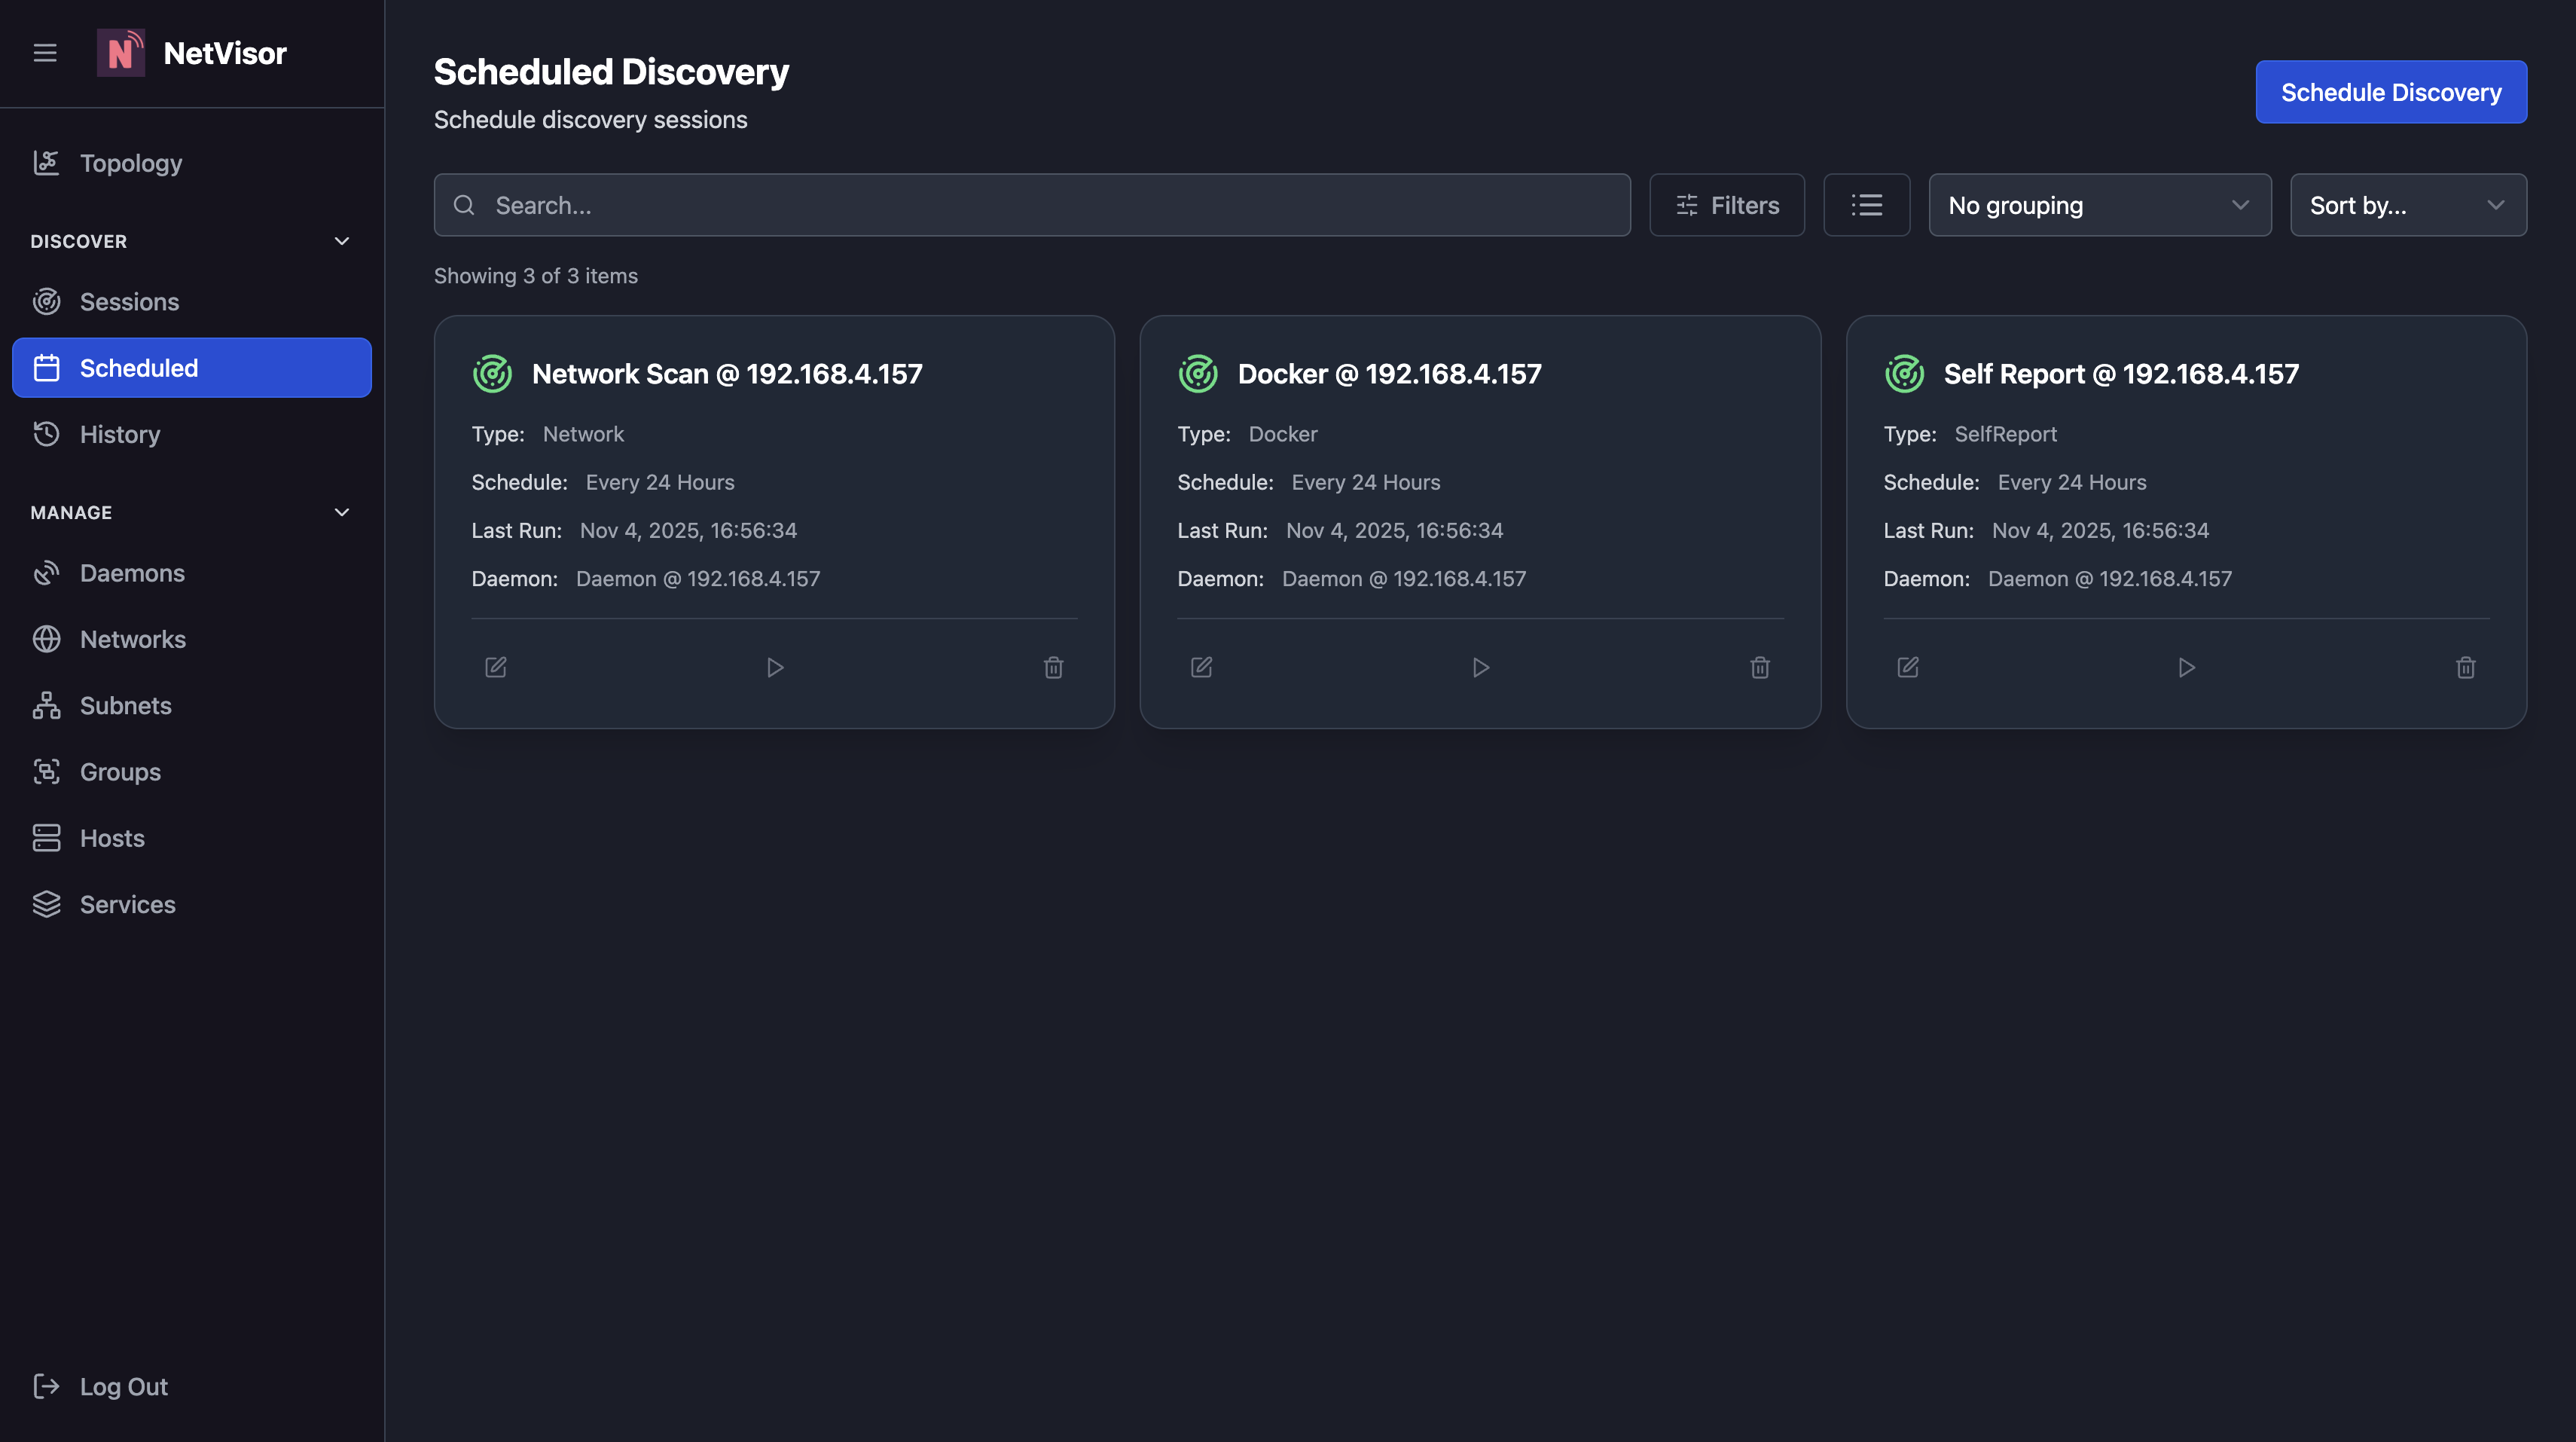Click the Daemons satellite icon

47,573
